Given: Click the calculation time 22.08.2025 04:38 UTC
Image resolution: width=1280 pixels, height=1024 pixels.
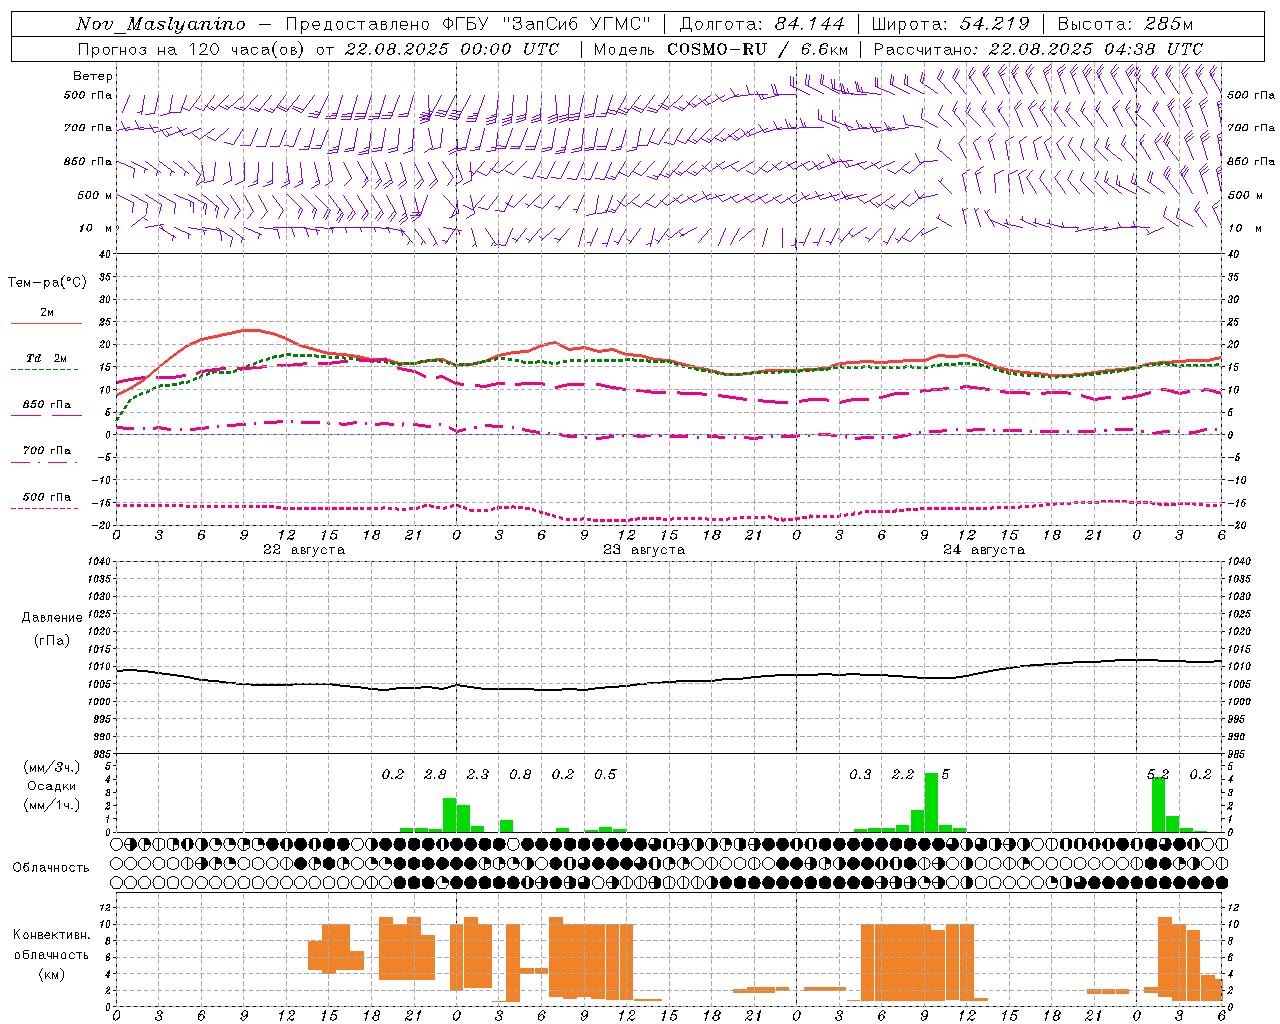Looking at the screenshot, I should click(x=1096, y=49).
